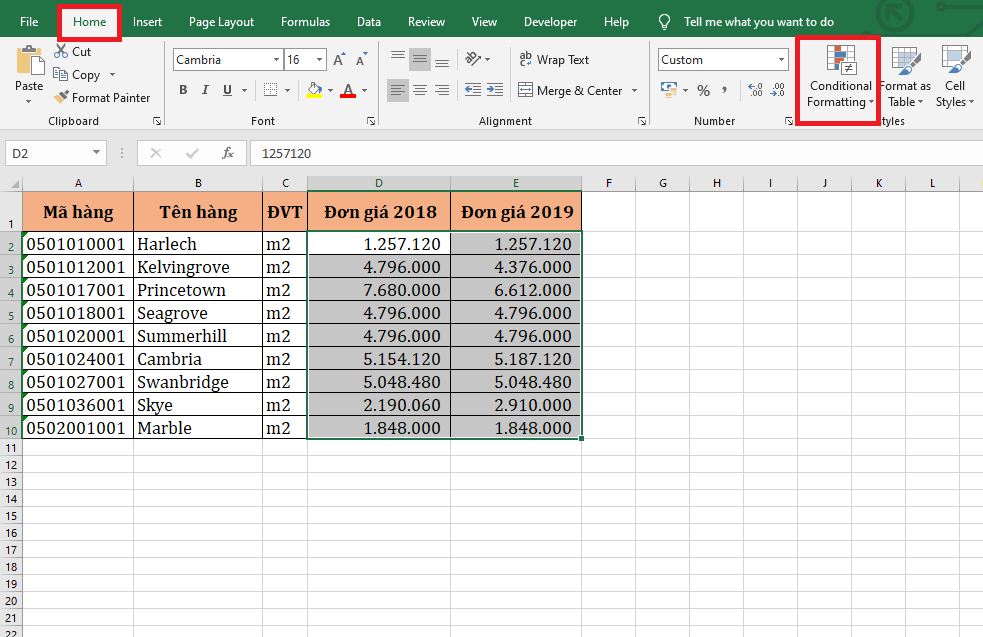Open the Page Layout tab
983x637 pixels.
pyautogui.click(x=221, y=22)
